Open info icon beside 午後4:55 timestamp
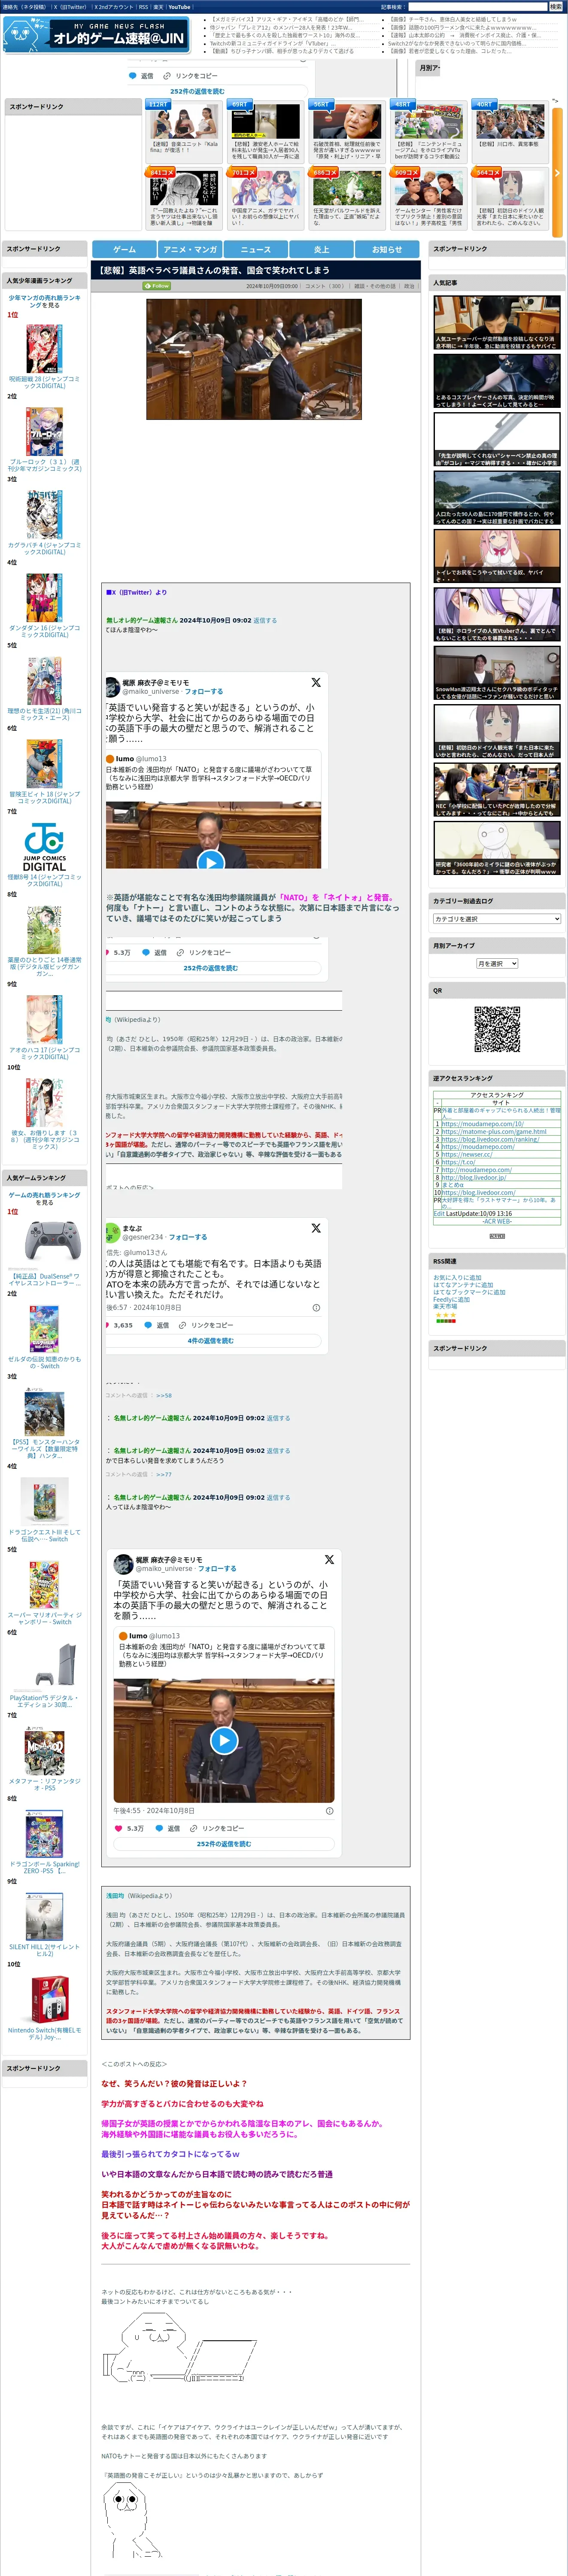Screen dimensions: 568x2576 [x=330, y=1810]
